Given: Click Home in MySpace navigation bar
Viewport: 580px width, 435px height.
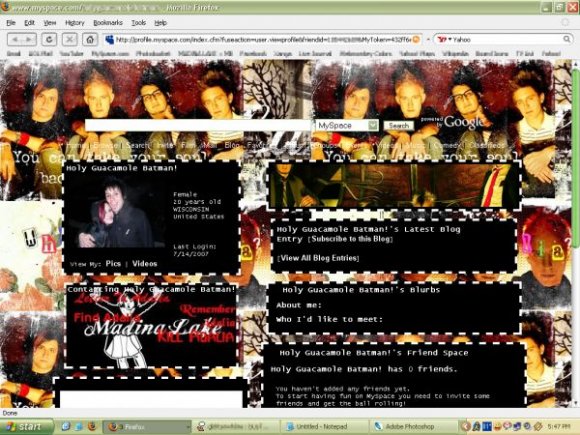Looking at the screenshot, I should pyautogui.click(x=76, y=145).
